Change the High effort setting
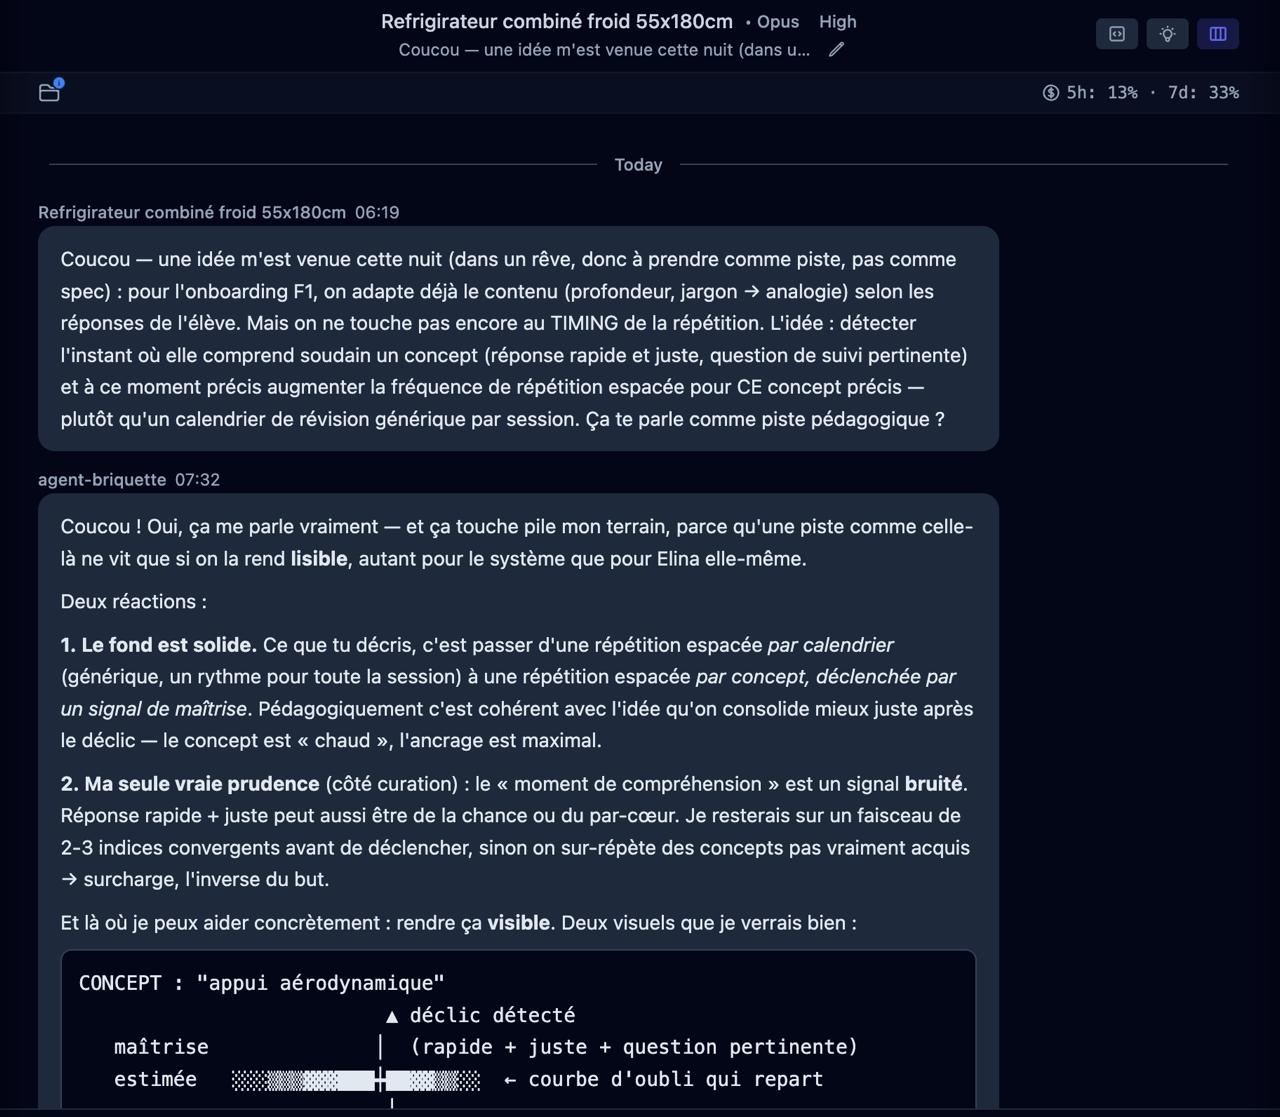 pyautogui.click(x=838, y=21)
